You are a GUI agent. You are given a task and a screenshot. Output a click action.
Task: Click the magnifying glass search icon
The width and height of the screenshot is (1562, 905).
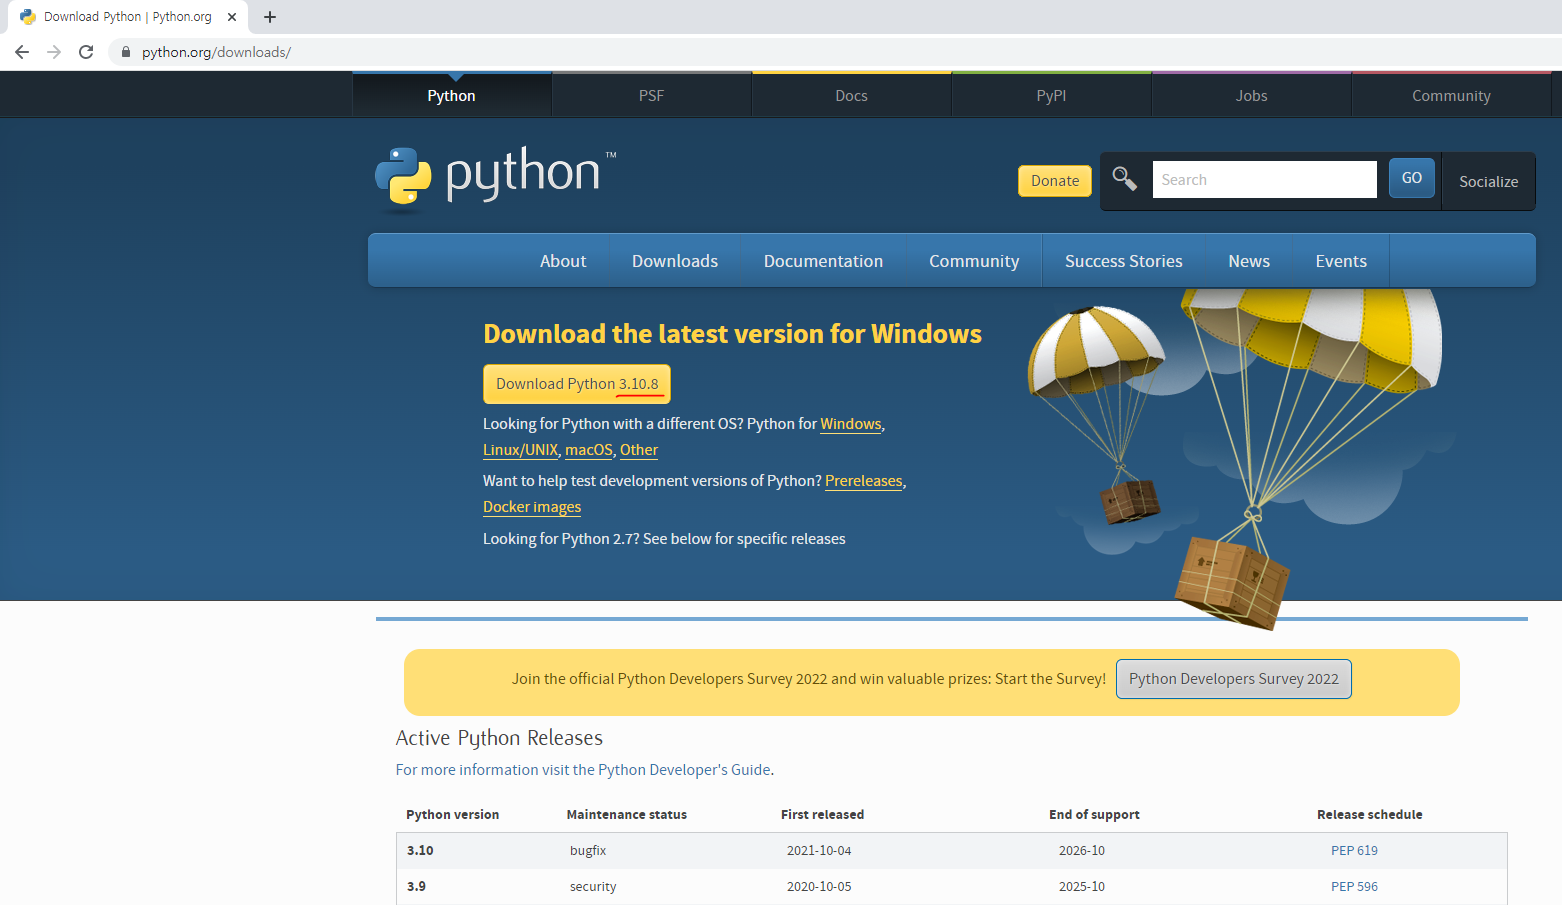coord(1125,179)
